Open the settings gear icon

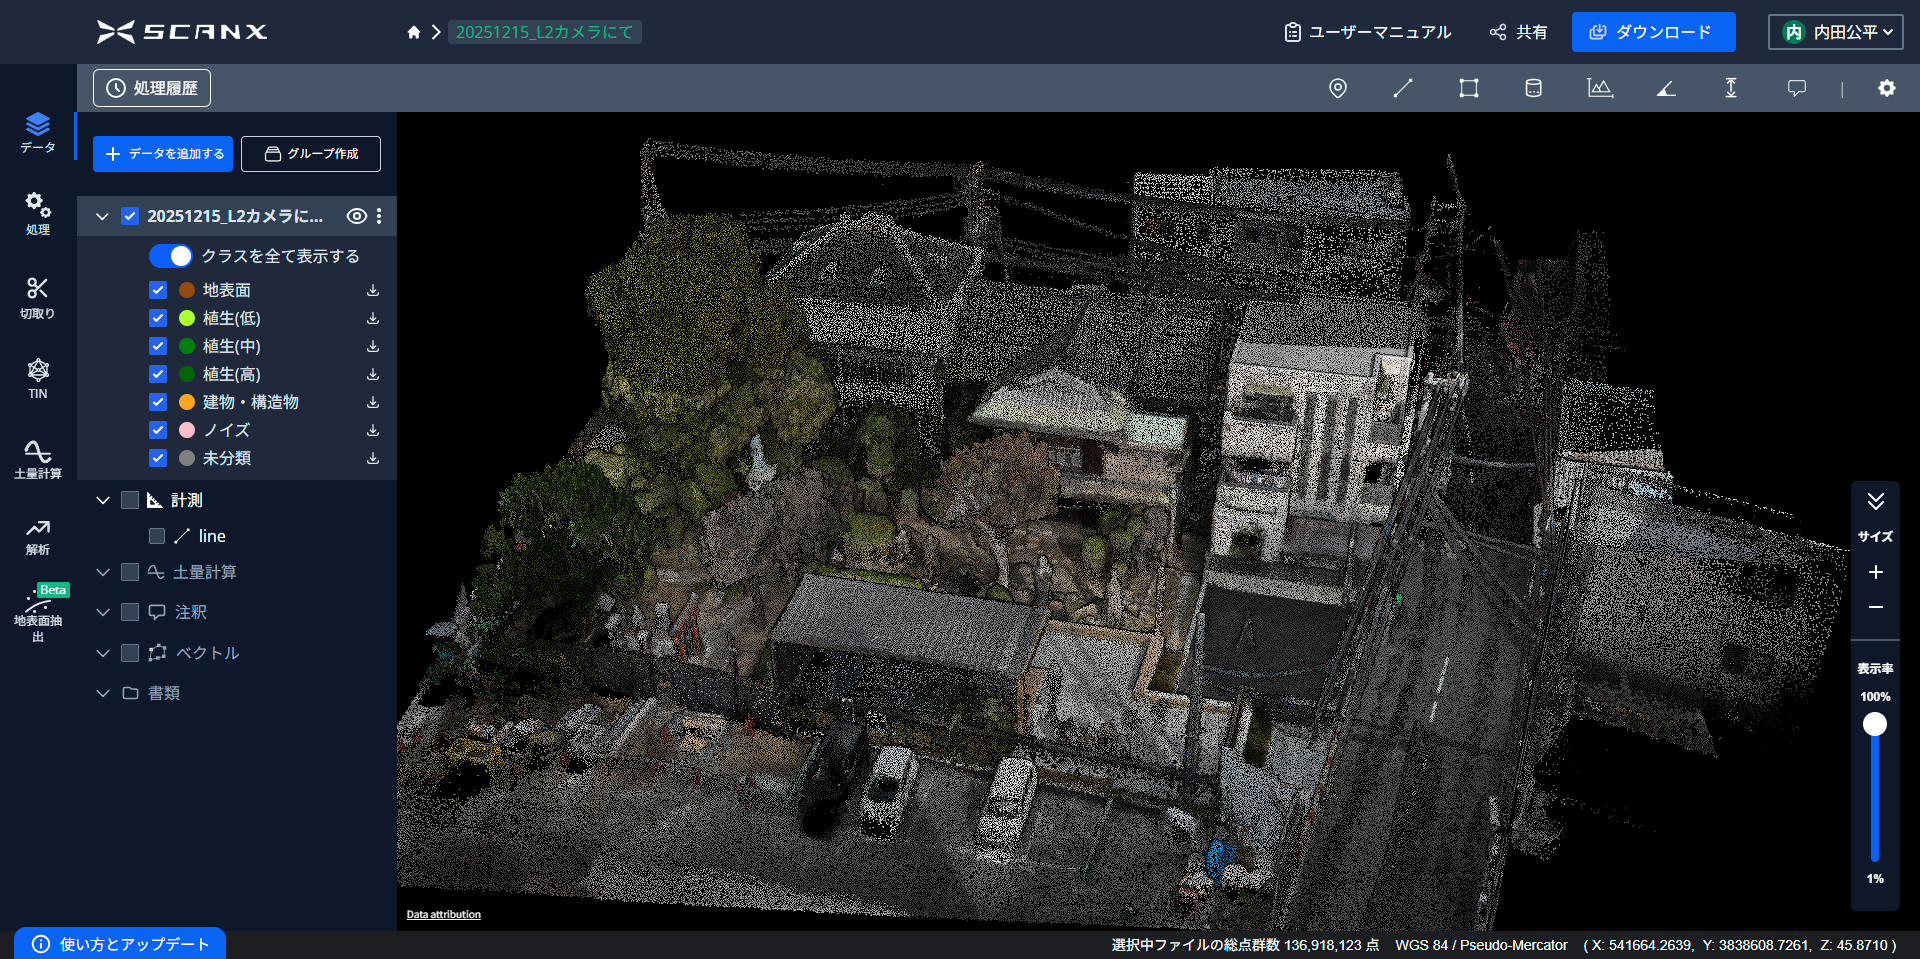pos(1886,88)
